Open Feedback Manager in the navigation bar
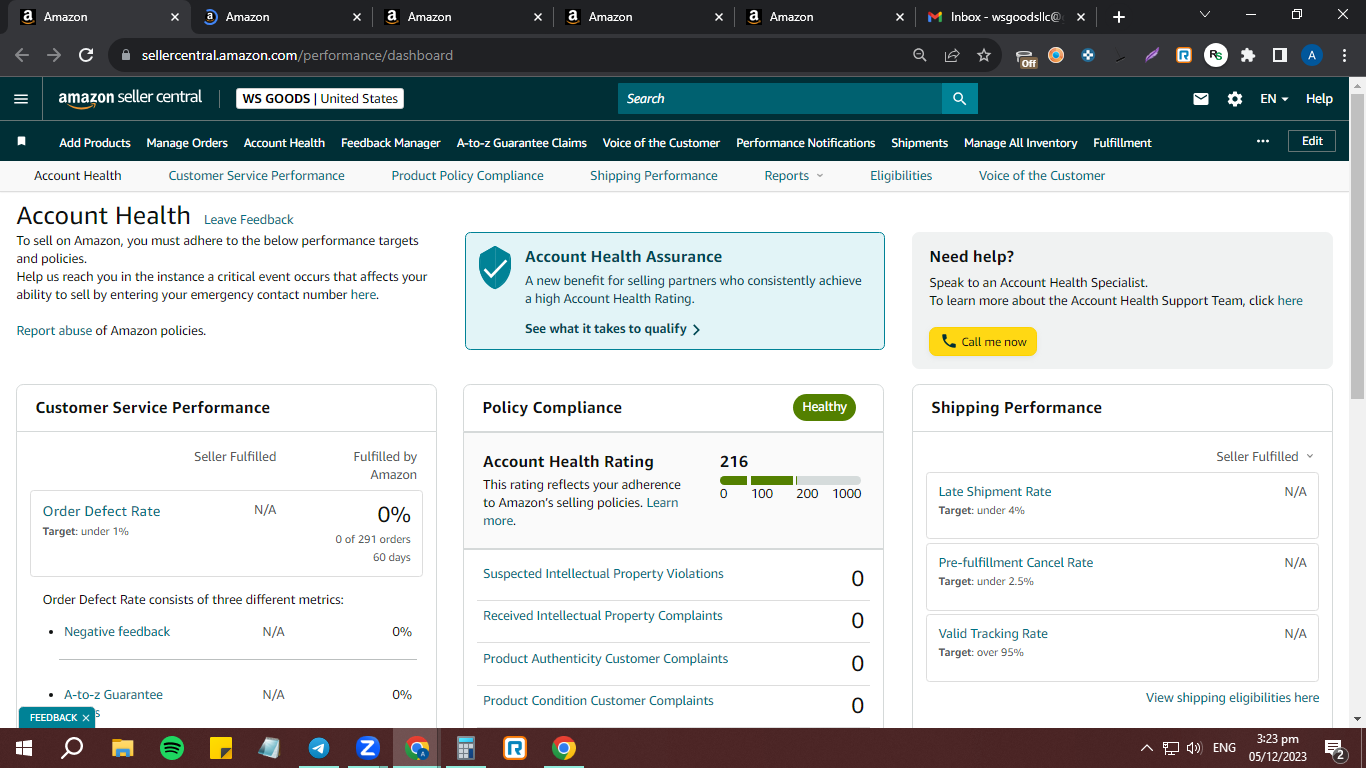Image resolution: width=1366 pixels, height=768 pixels. [391, 142]
